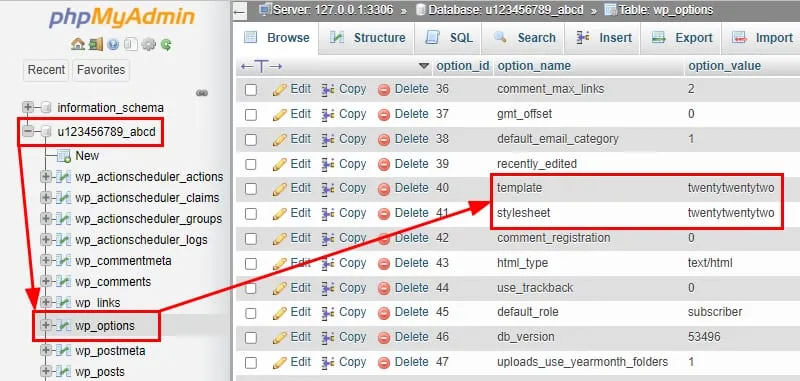The height and width of the screenshot is (381, 800).
Task: Expand the wp_links table node
Action: tap(45, 302)
